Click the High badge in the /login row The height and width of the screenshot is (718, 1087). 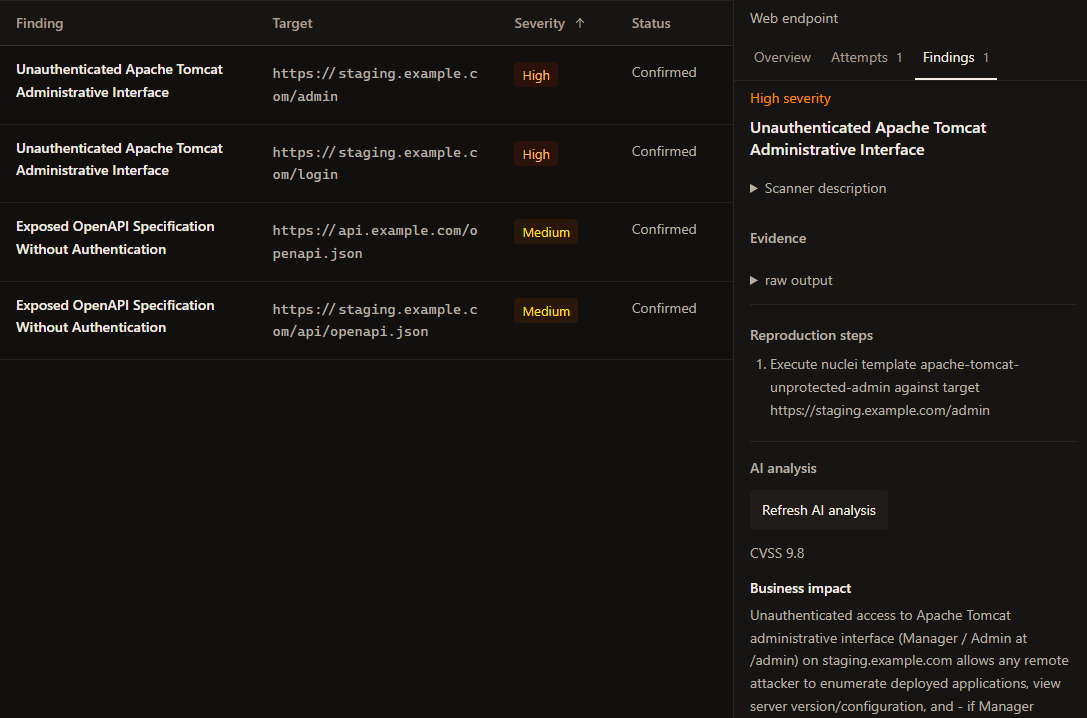[536, 154]
